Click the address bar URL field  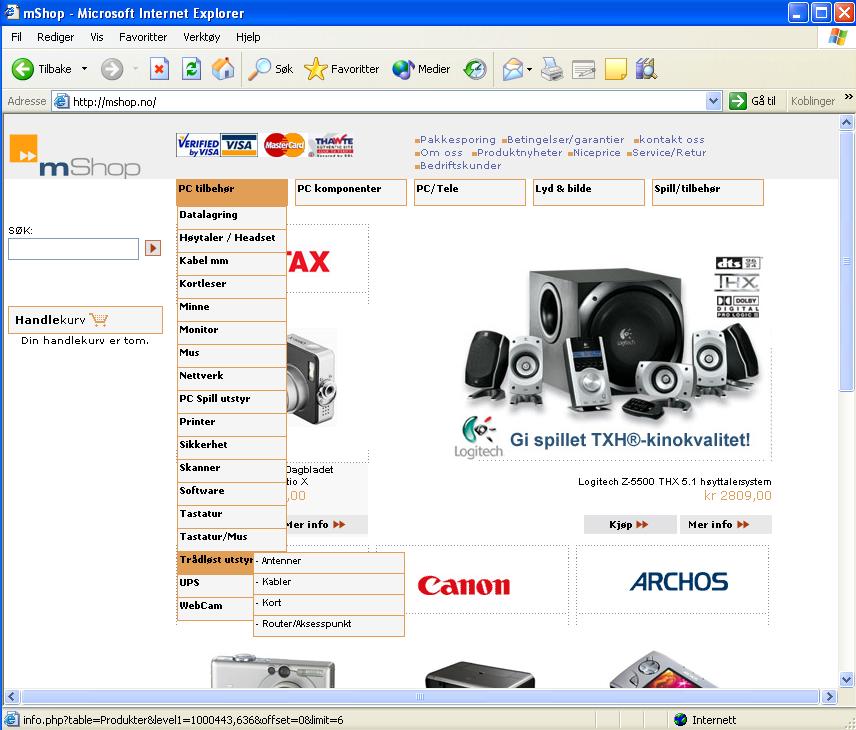pos(388,102)
